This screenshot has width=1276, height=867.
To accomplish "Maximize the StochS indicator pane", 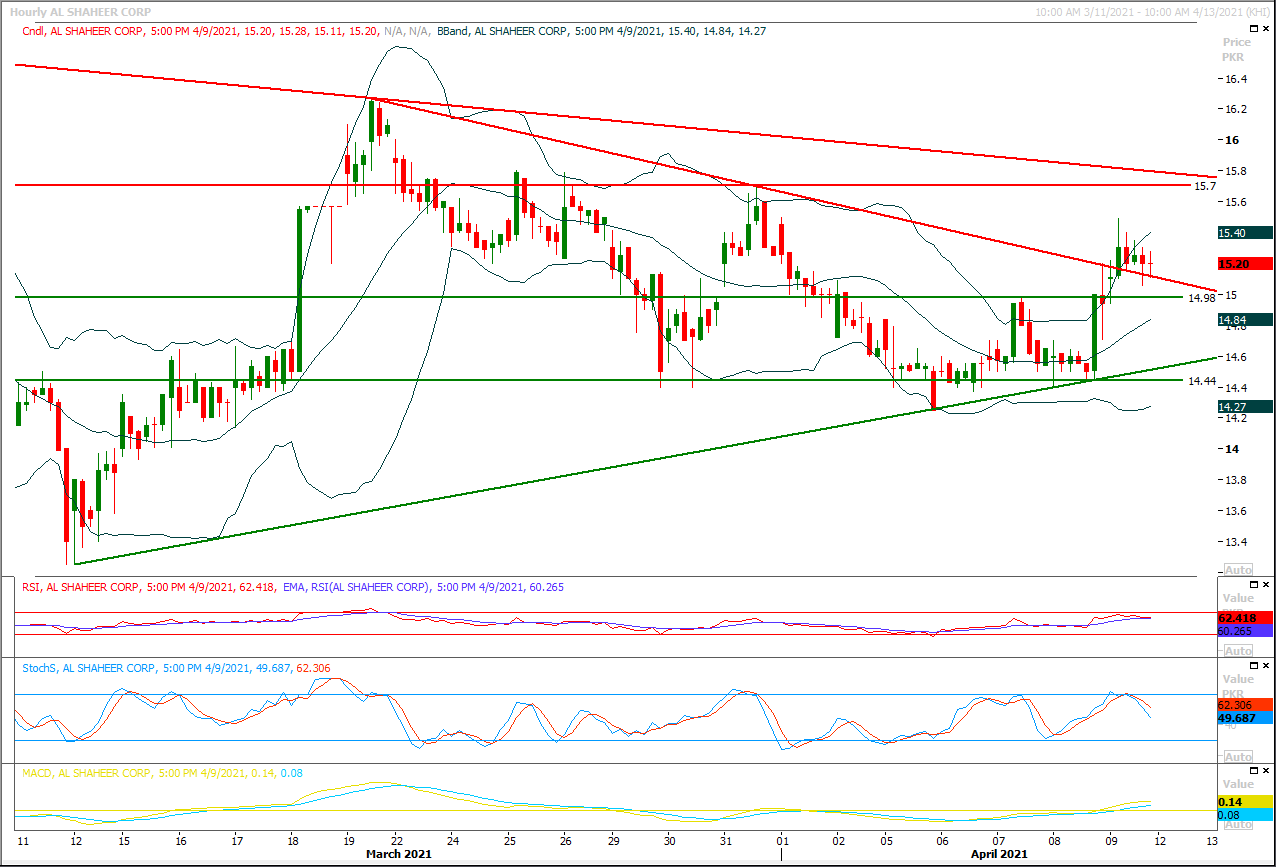I will (x=1255, y=665).
